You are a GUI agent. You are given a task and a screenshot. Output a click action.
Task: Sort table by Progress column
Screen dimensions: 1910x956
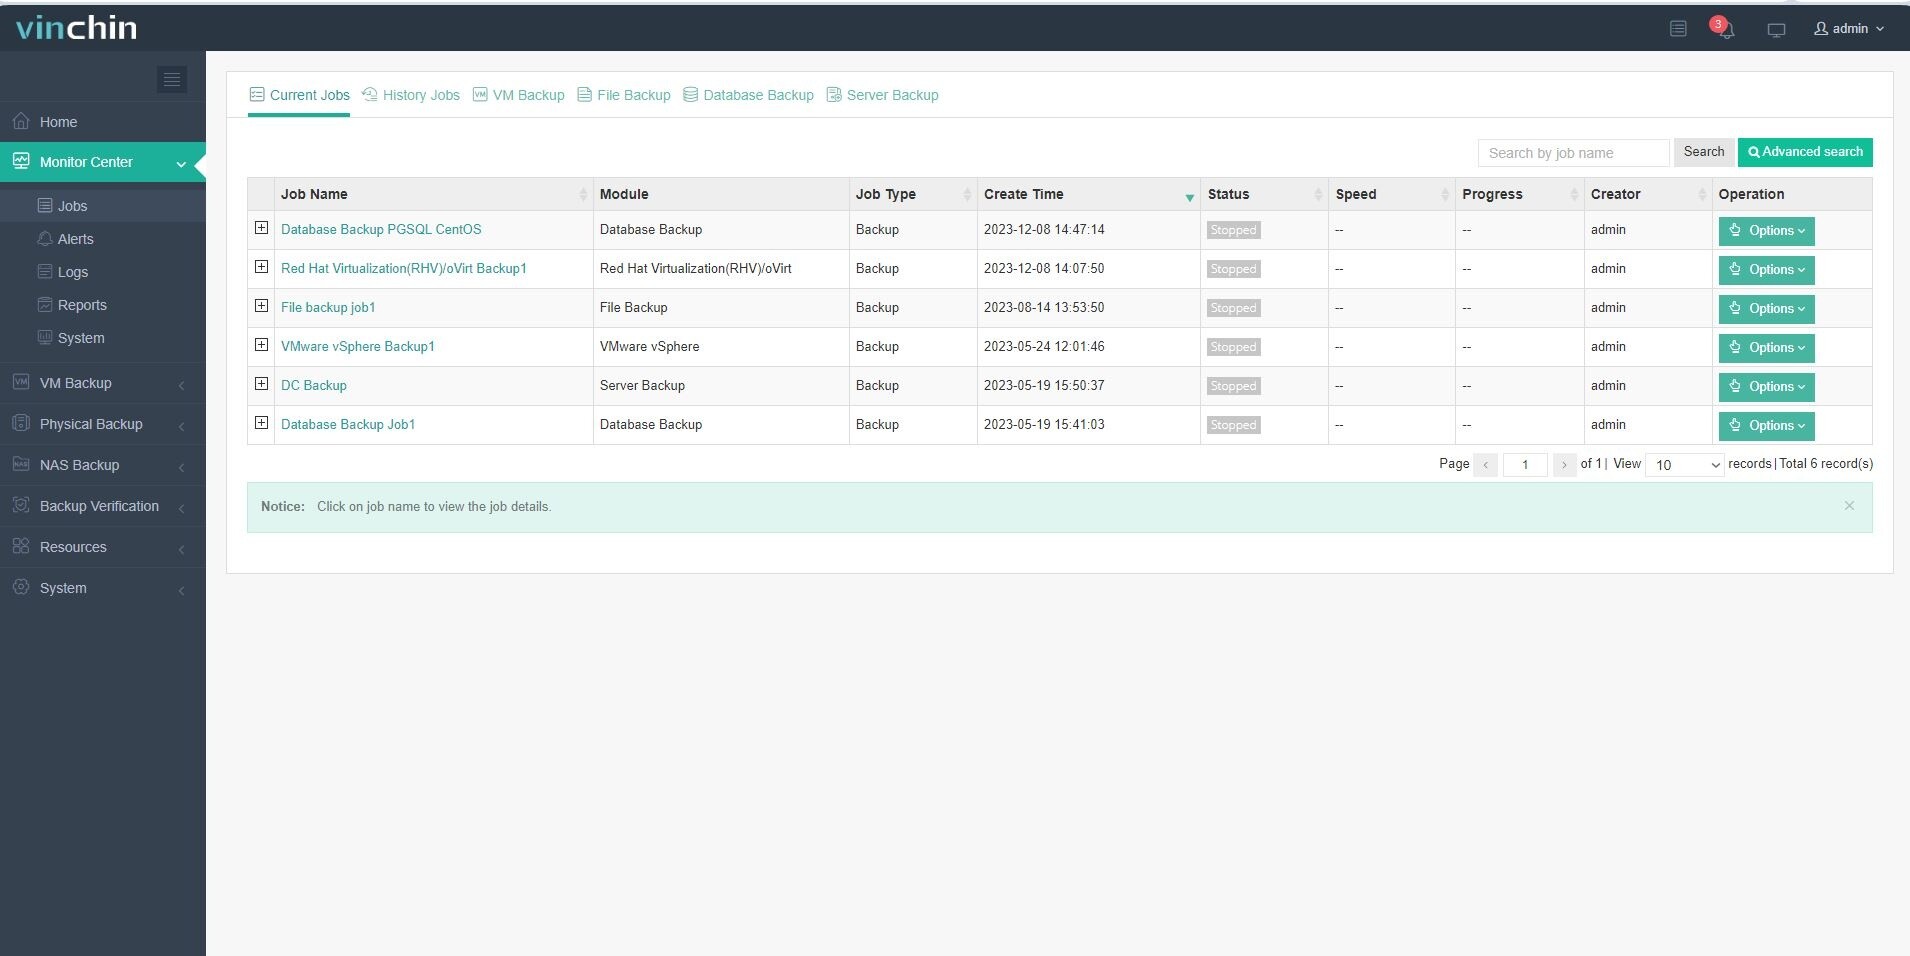point(1519,194)
